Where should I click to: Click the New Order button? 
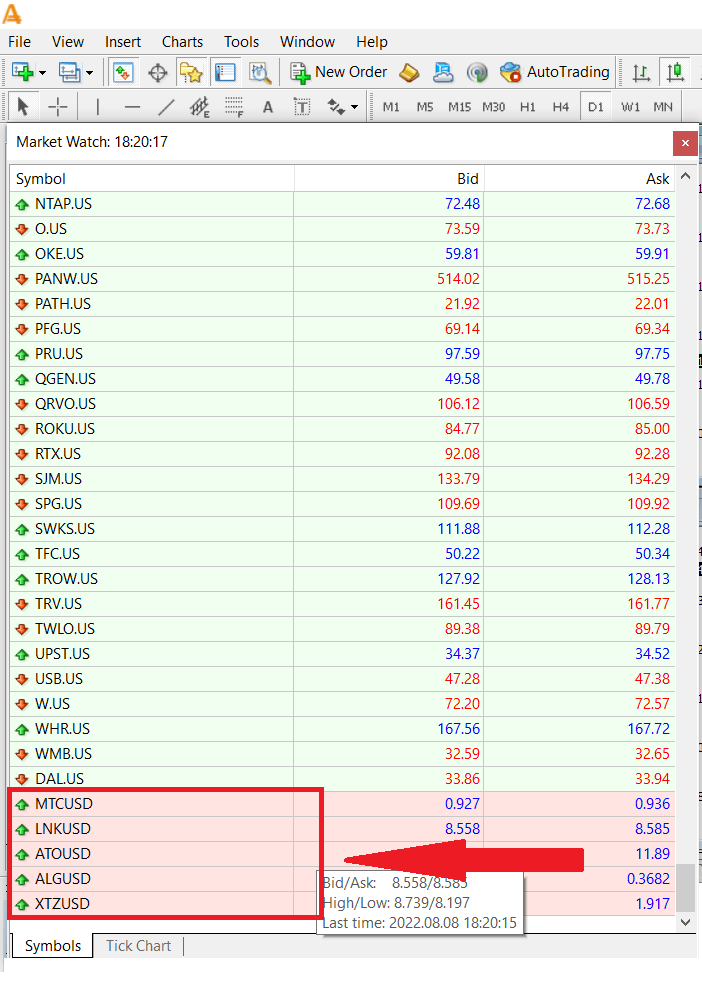click(x=338, y=73)
